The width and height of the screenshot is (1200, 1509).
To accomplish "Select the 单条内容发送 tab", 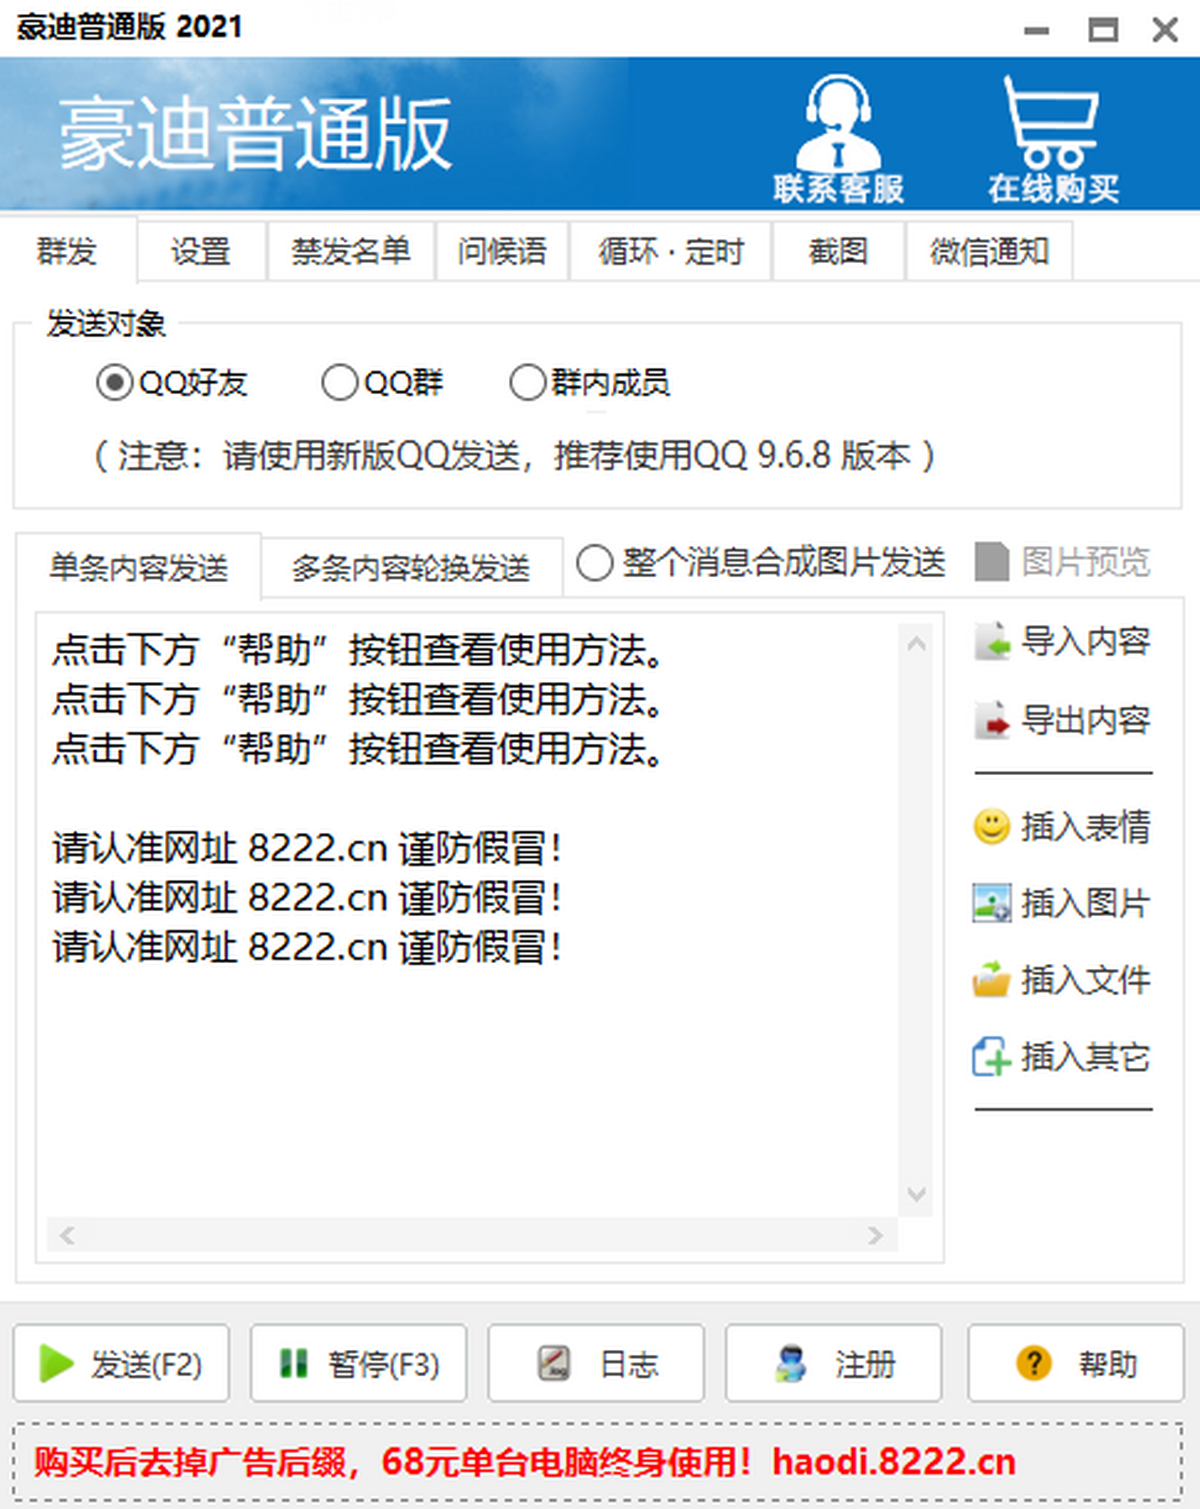I will coord(139,567).
